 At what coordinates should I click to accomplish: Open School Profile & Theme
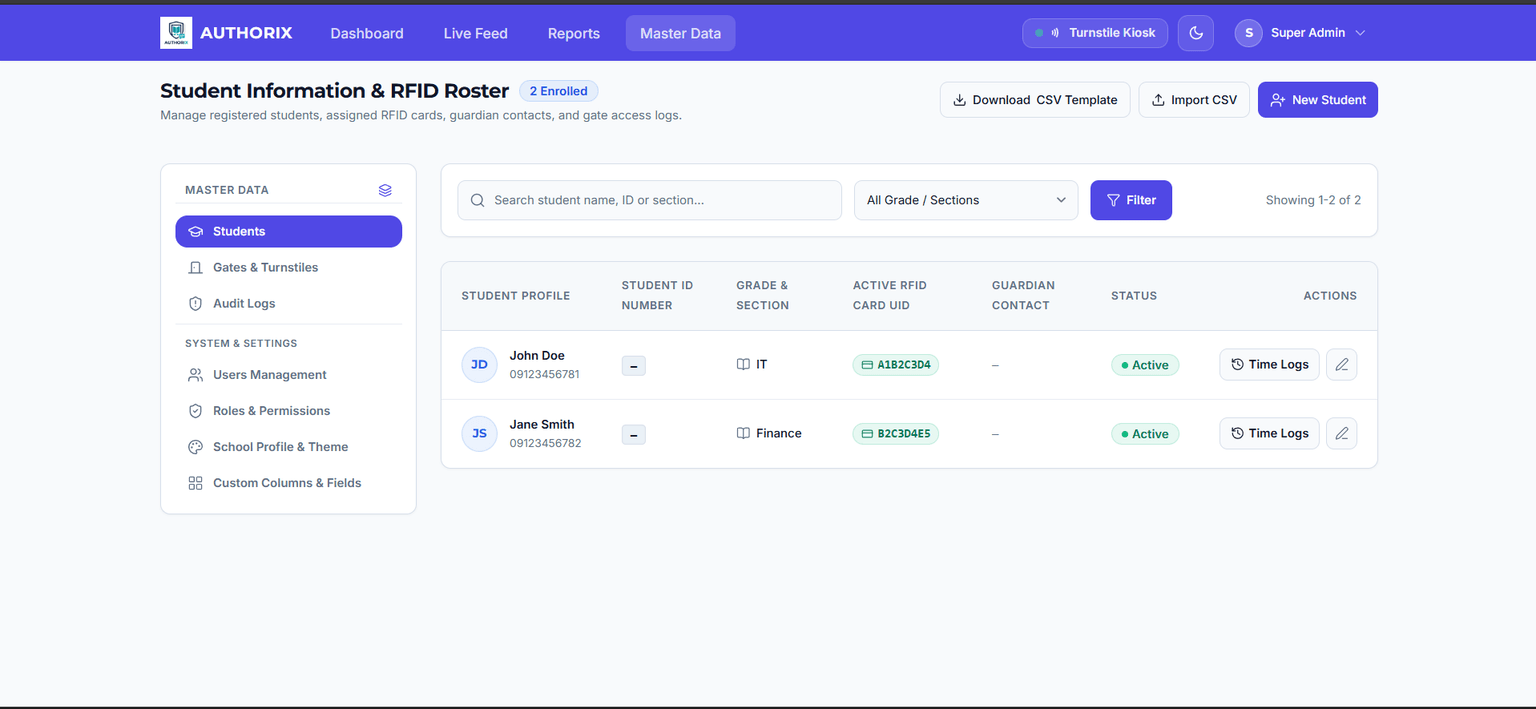coord(289,447)
